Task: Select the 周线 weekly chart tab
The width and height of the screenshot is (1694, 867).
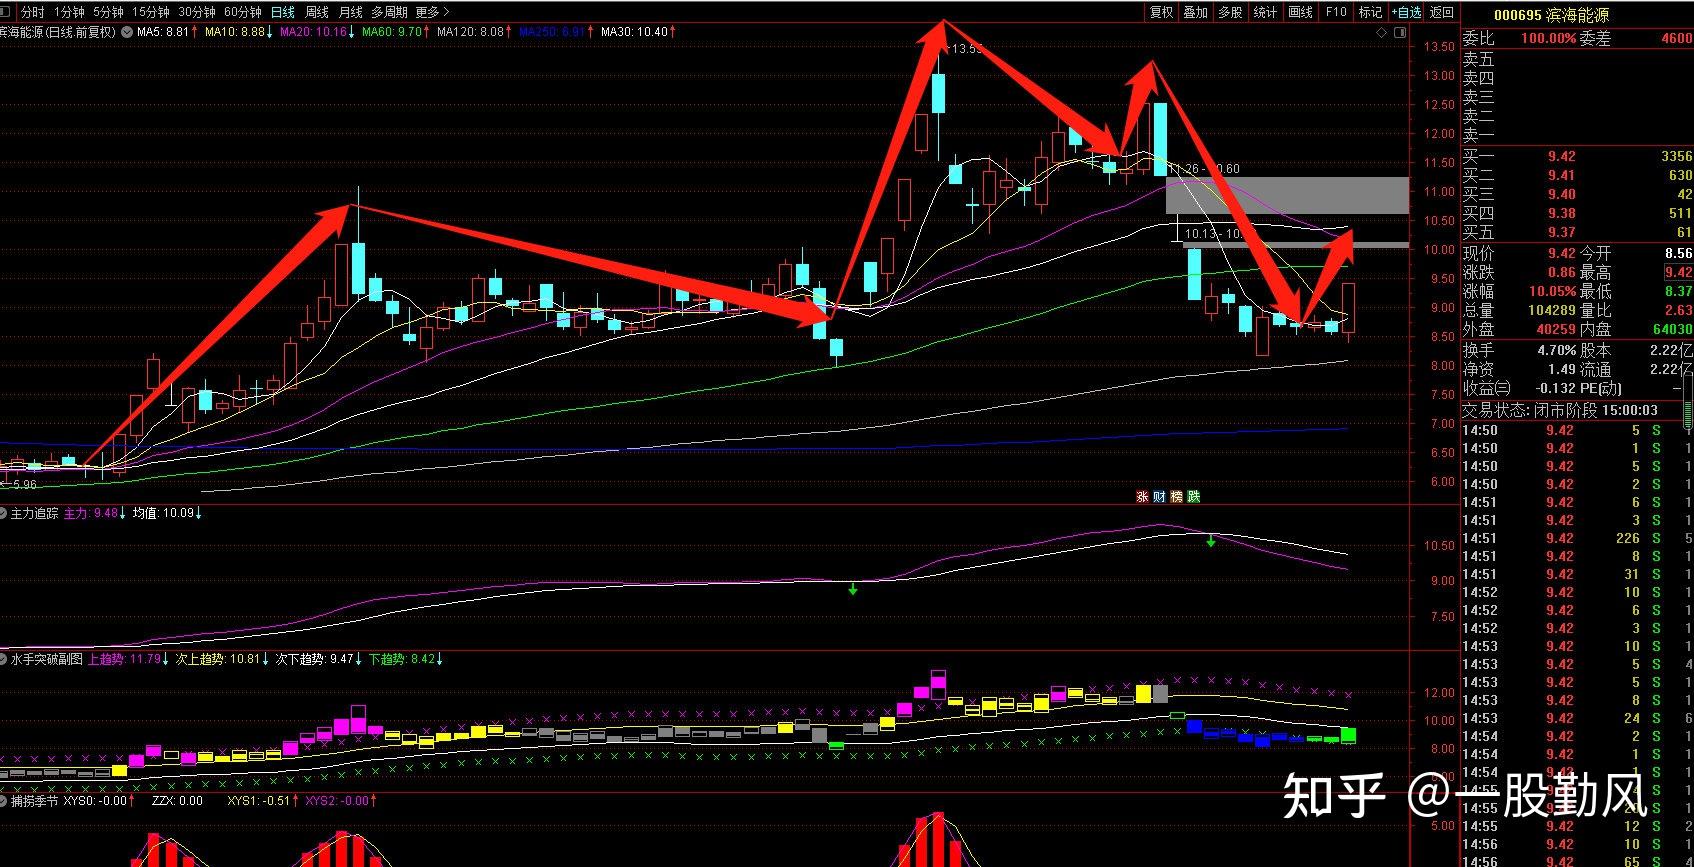Action: 317,12
